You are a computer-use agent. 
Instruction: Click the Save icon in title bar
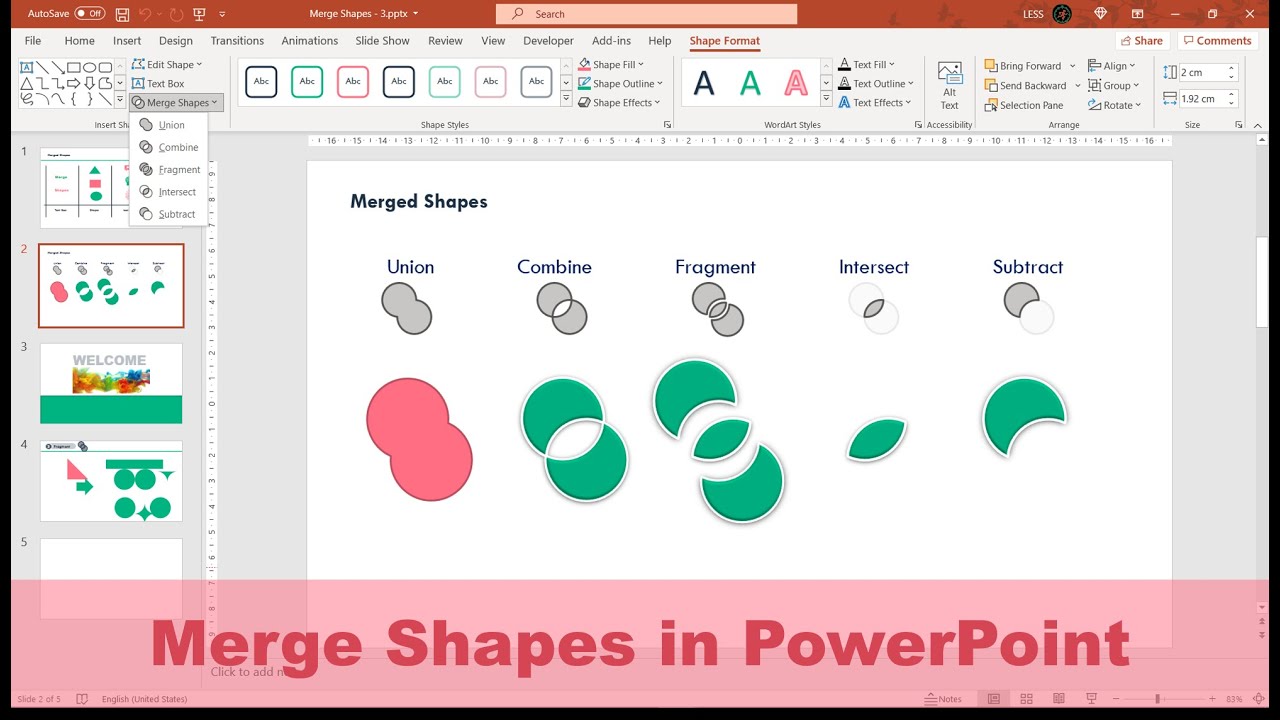click(122, 14)
